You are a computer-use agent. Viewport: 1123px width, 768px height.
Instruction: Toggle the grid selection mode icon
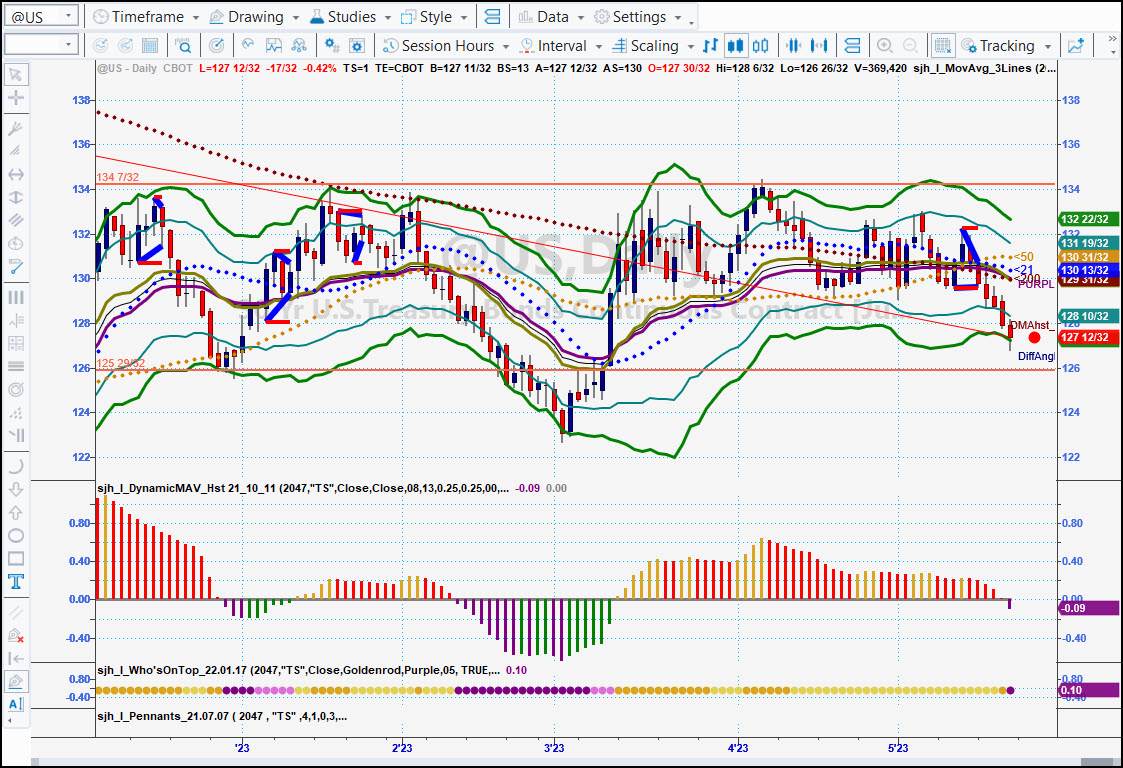pos(943,46)
